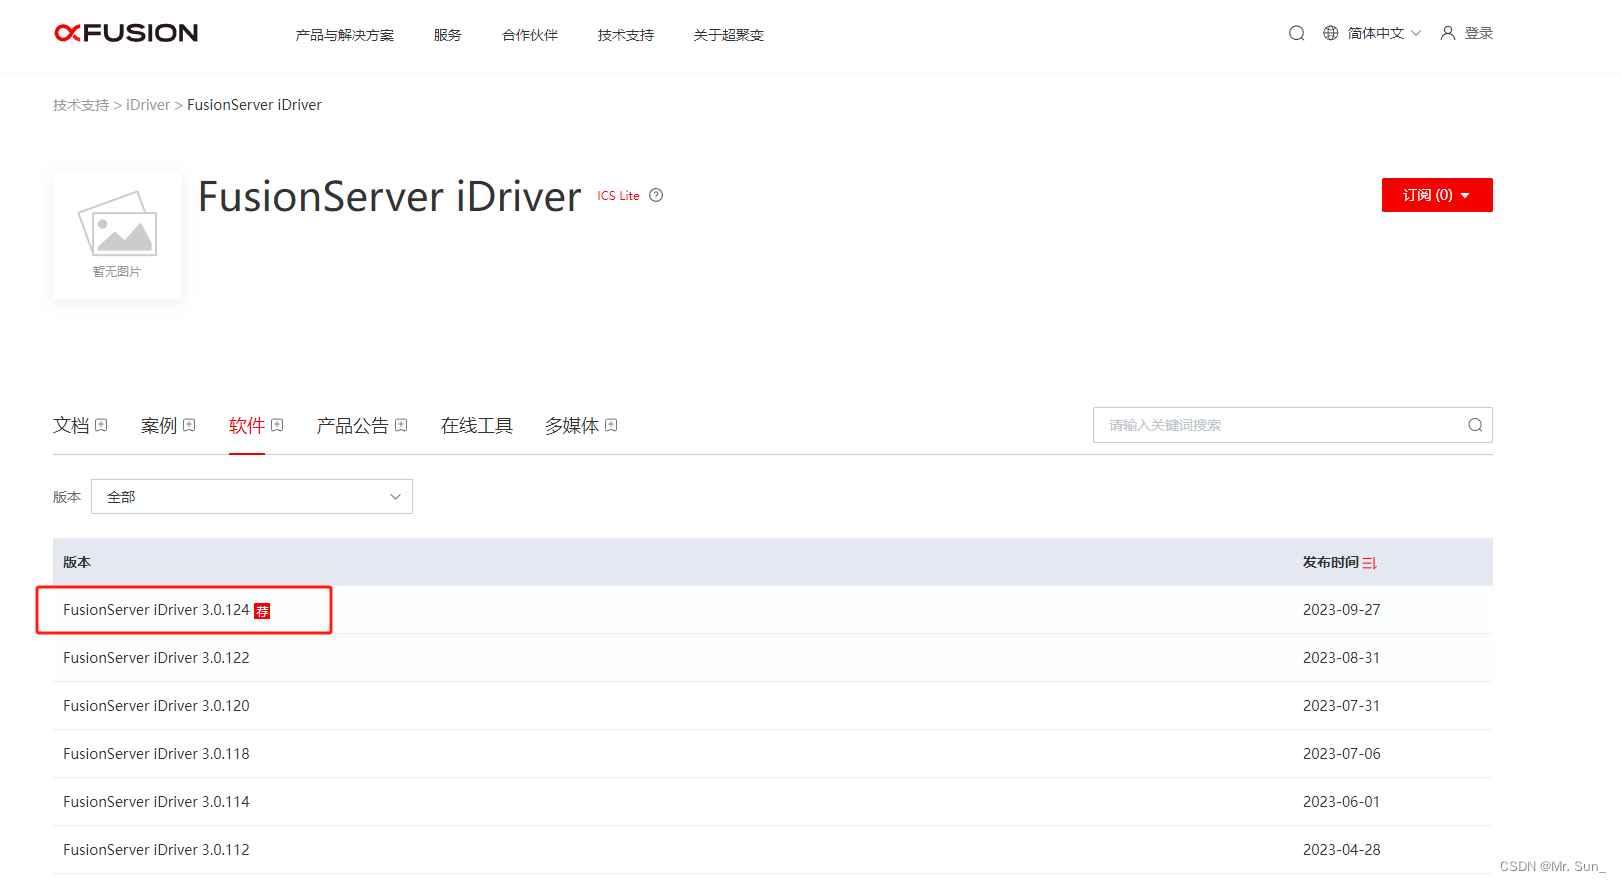Open the 订阅 (0) subscribe dropdown
Viewport: 1621px width, 882px height.
pyautogui.click(x=1437, y=195)
